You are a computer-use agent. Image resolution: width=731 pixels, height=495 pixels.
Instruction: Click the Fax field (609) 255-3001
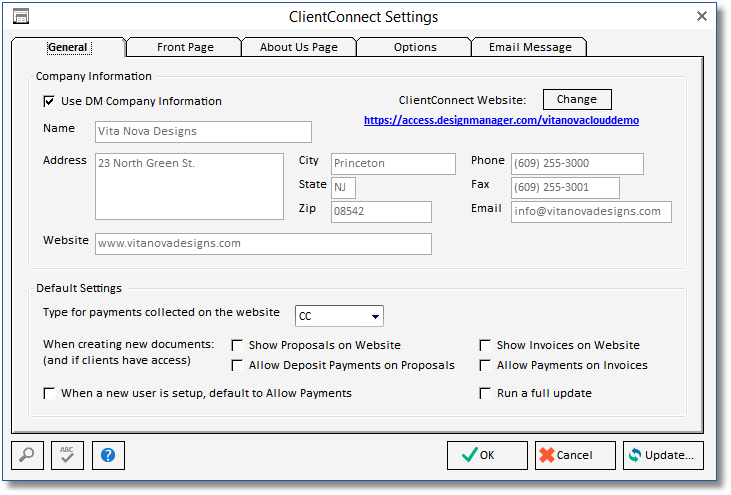coord(565,188)
